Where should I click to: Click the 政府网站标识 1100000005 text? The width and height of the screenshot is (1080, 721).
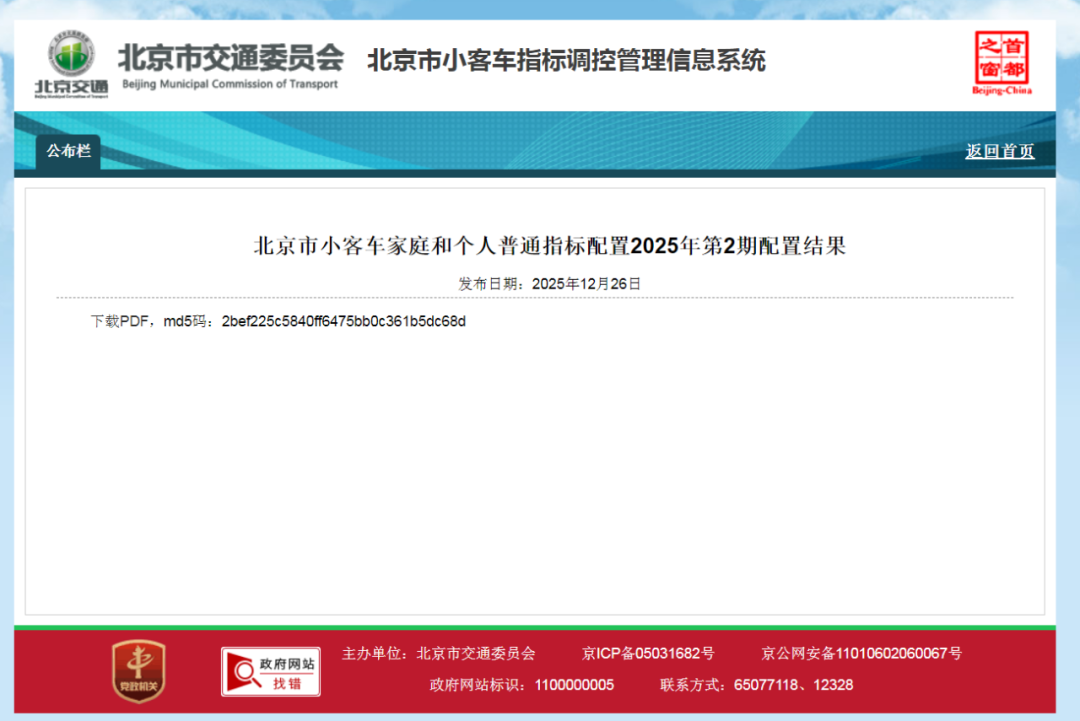point(521,685)
